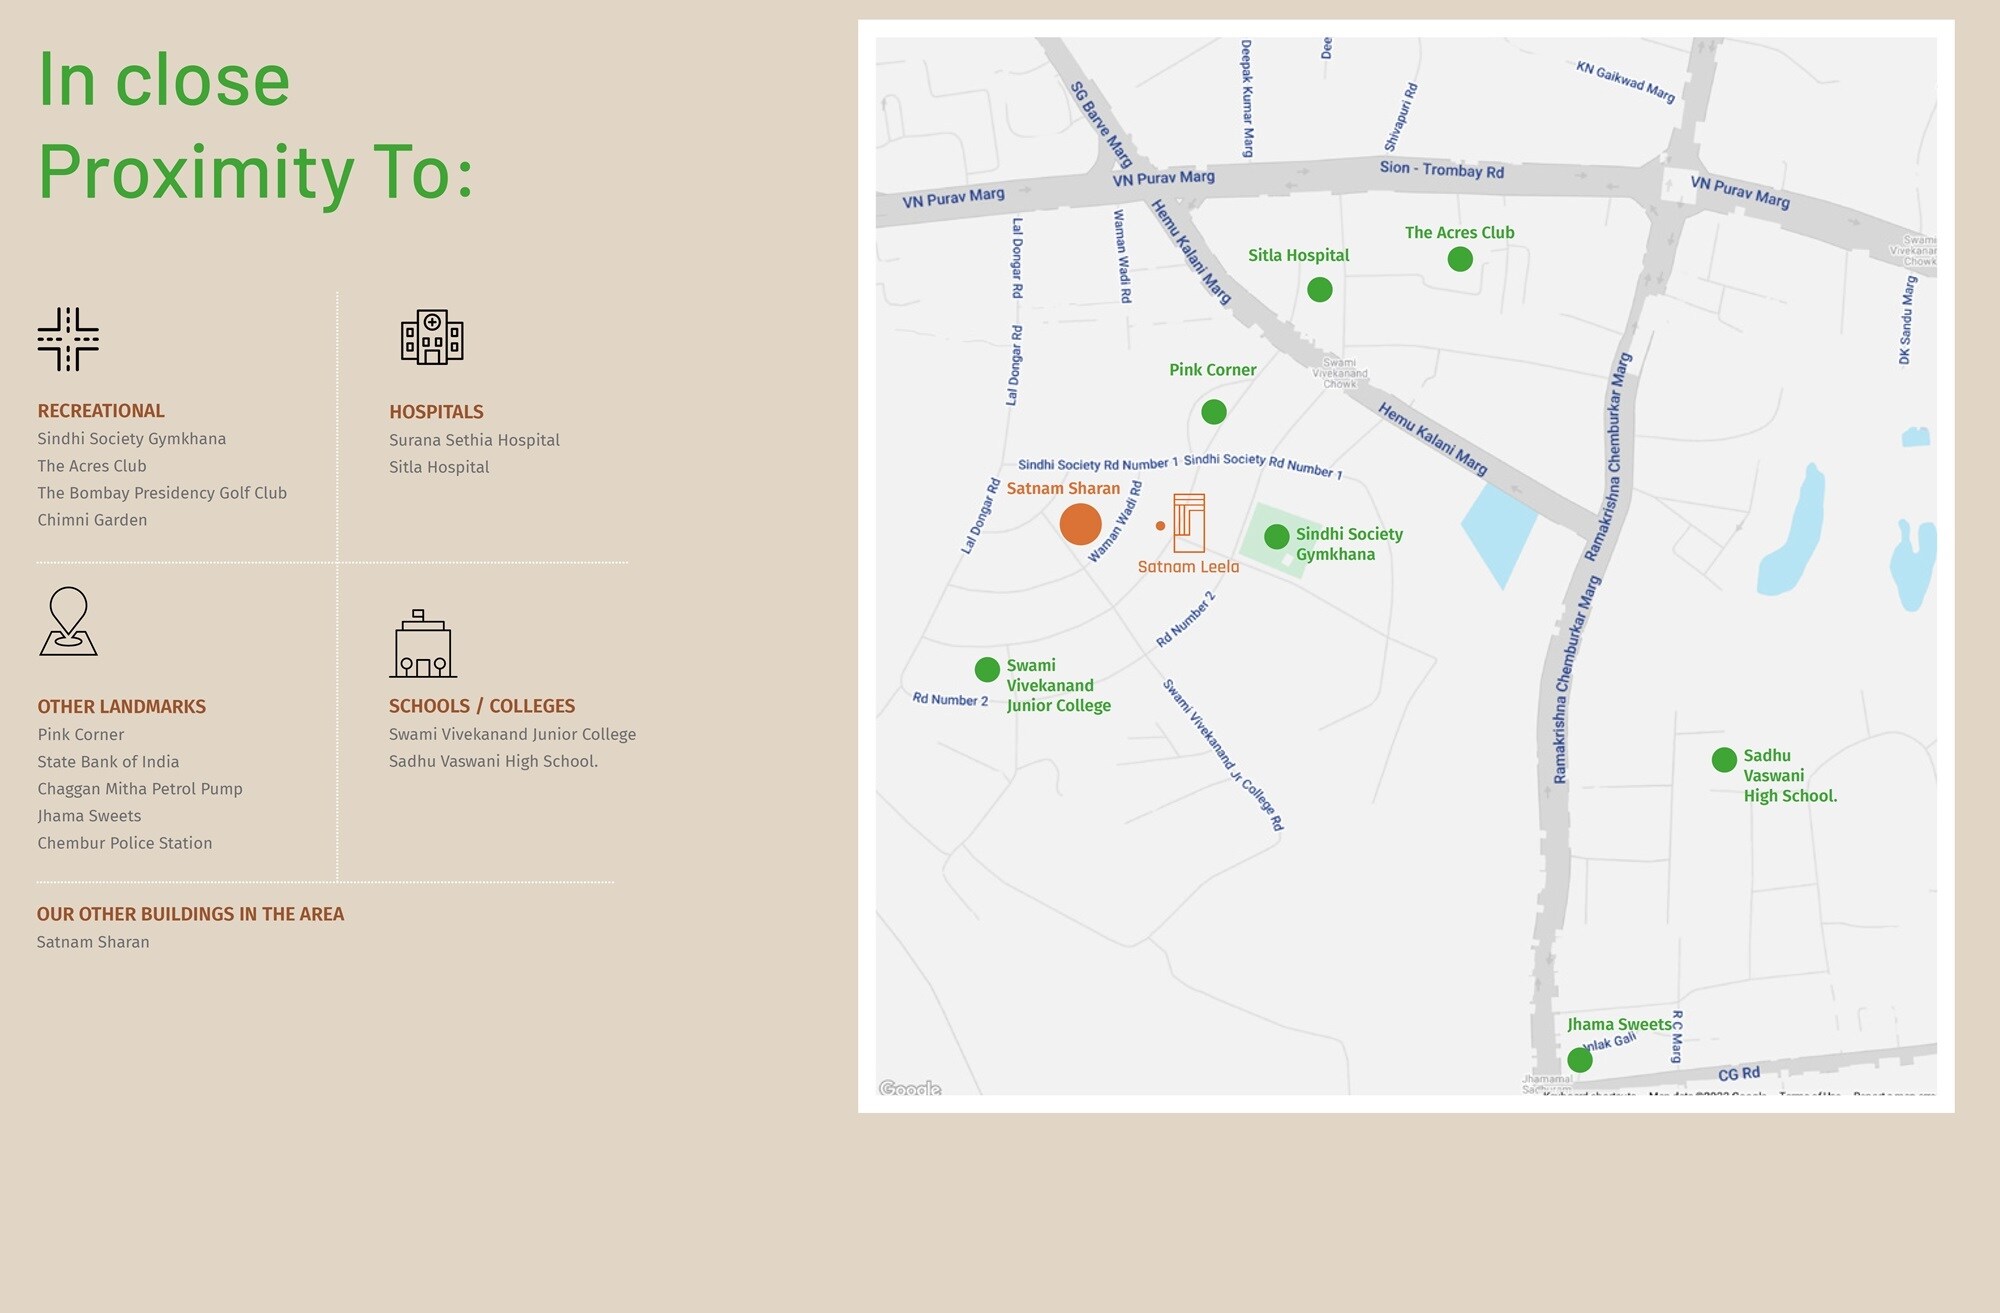2000x1313 pixels.
Task: Click the Schools / Colleges building icon
Action: tap(423, 644)
